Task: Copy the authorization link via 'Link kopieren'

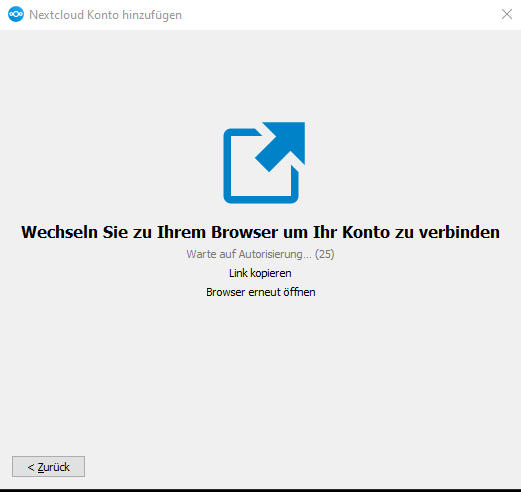Action: click(x=260, y=273)
